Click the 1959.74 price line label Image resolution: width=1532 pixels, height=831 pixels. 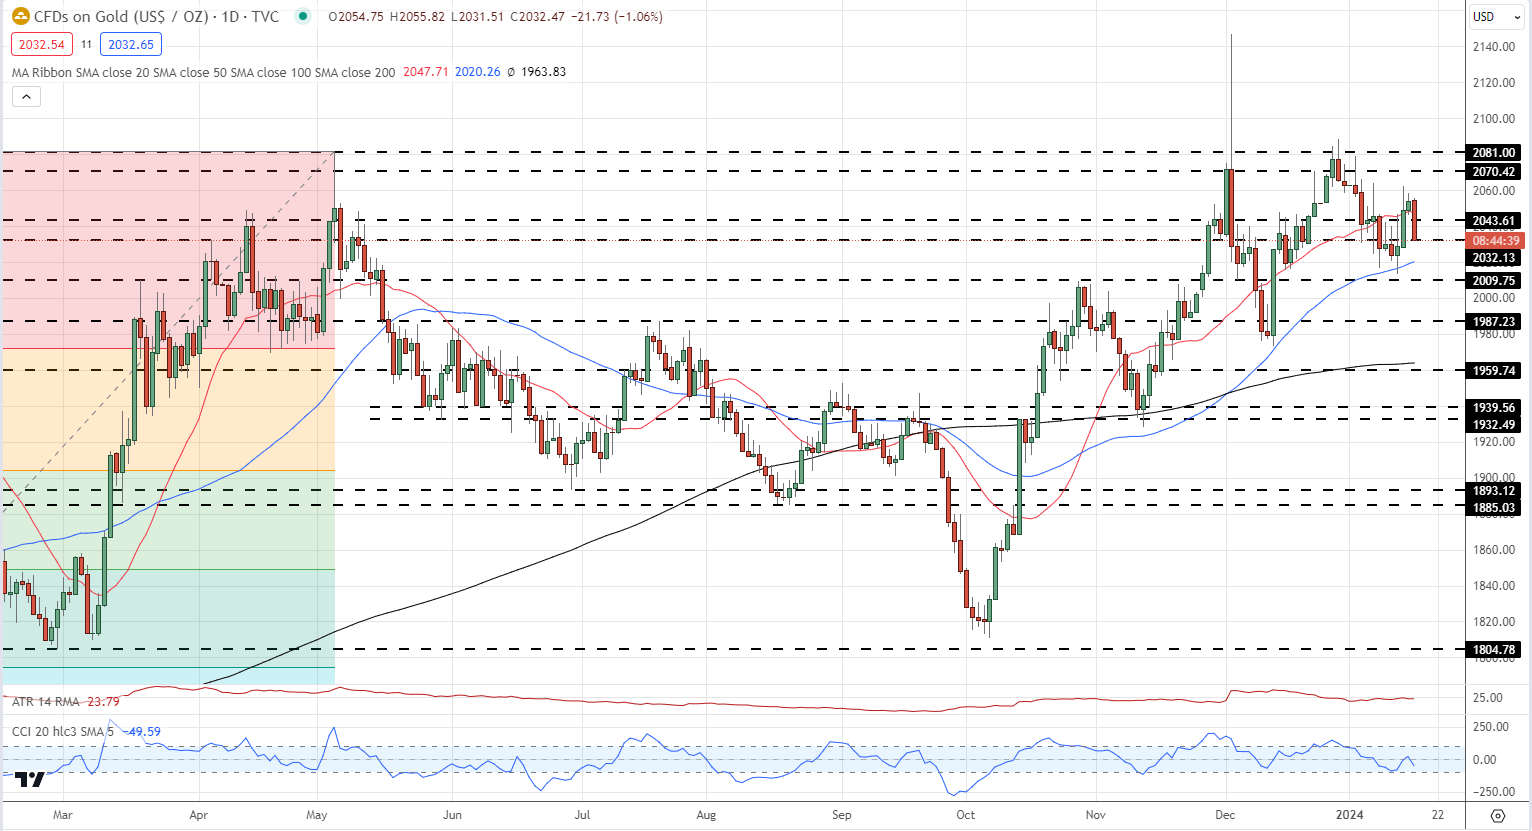point(1494,371)
